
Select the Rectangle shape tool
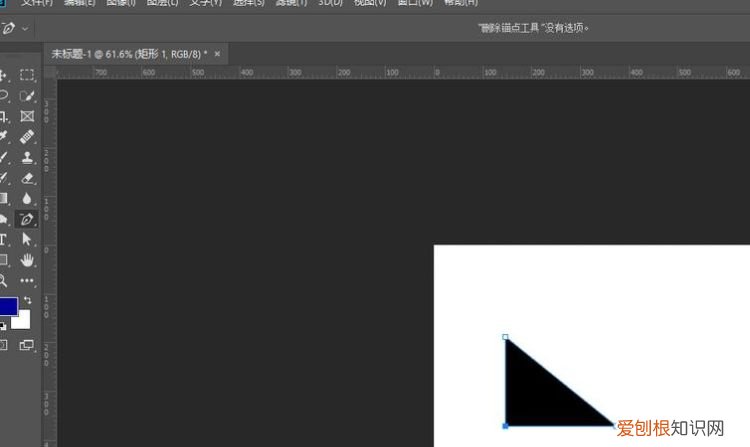pos(3,260)
